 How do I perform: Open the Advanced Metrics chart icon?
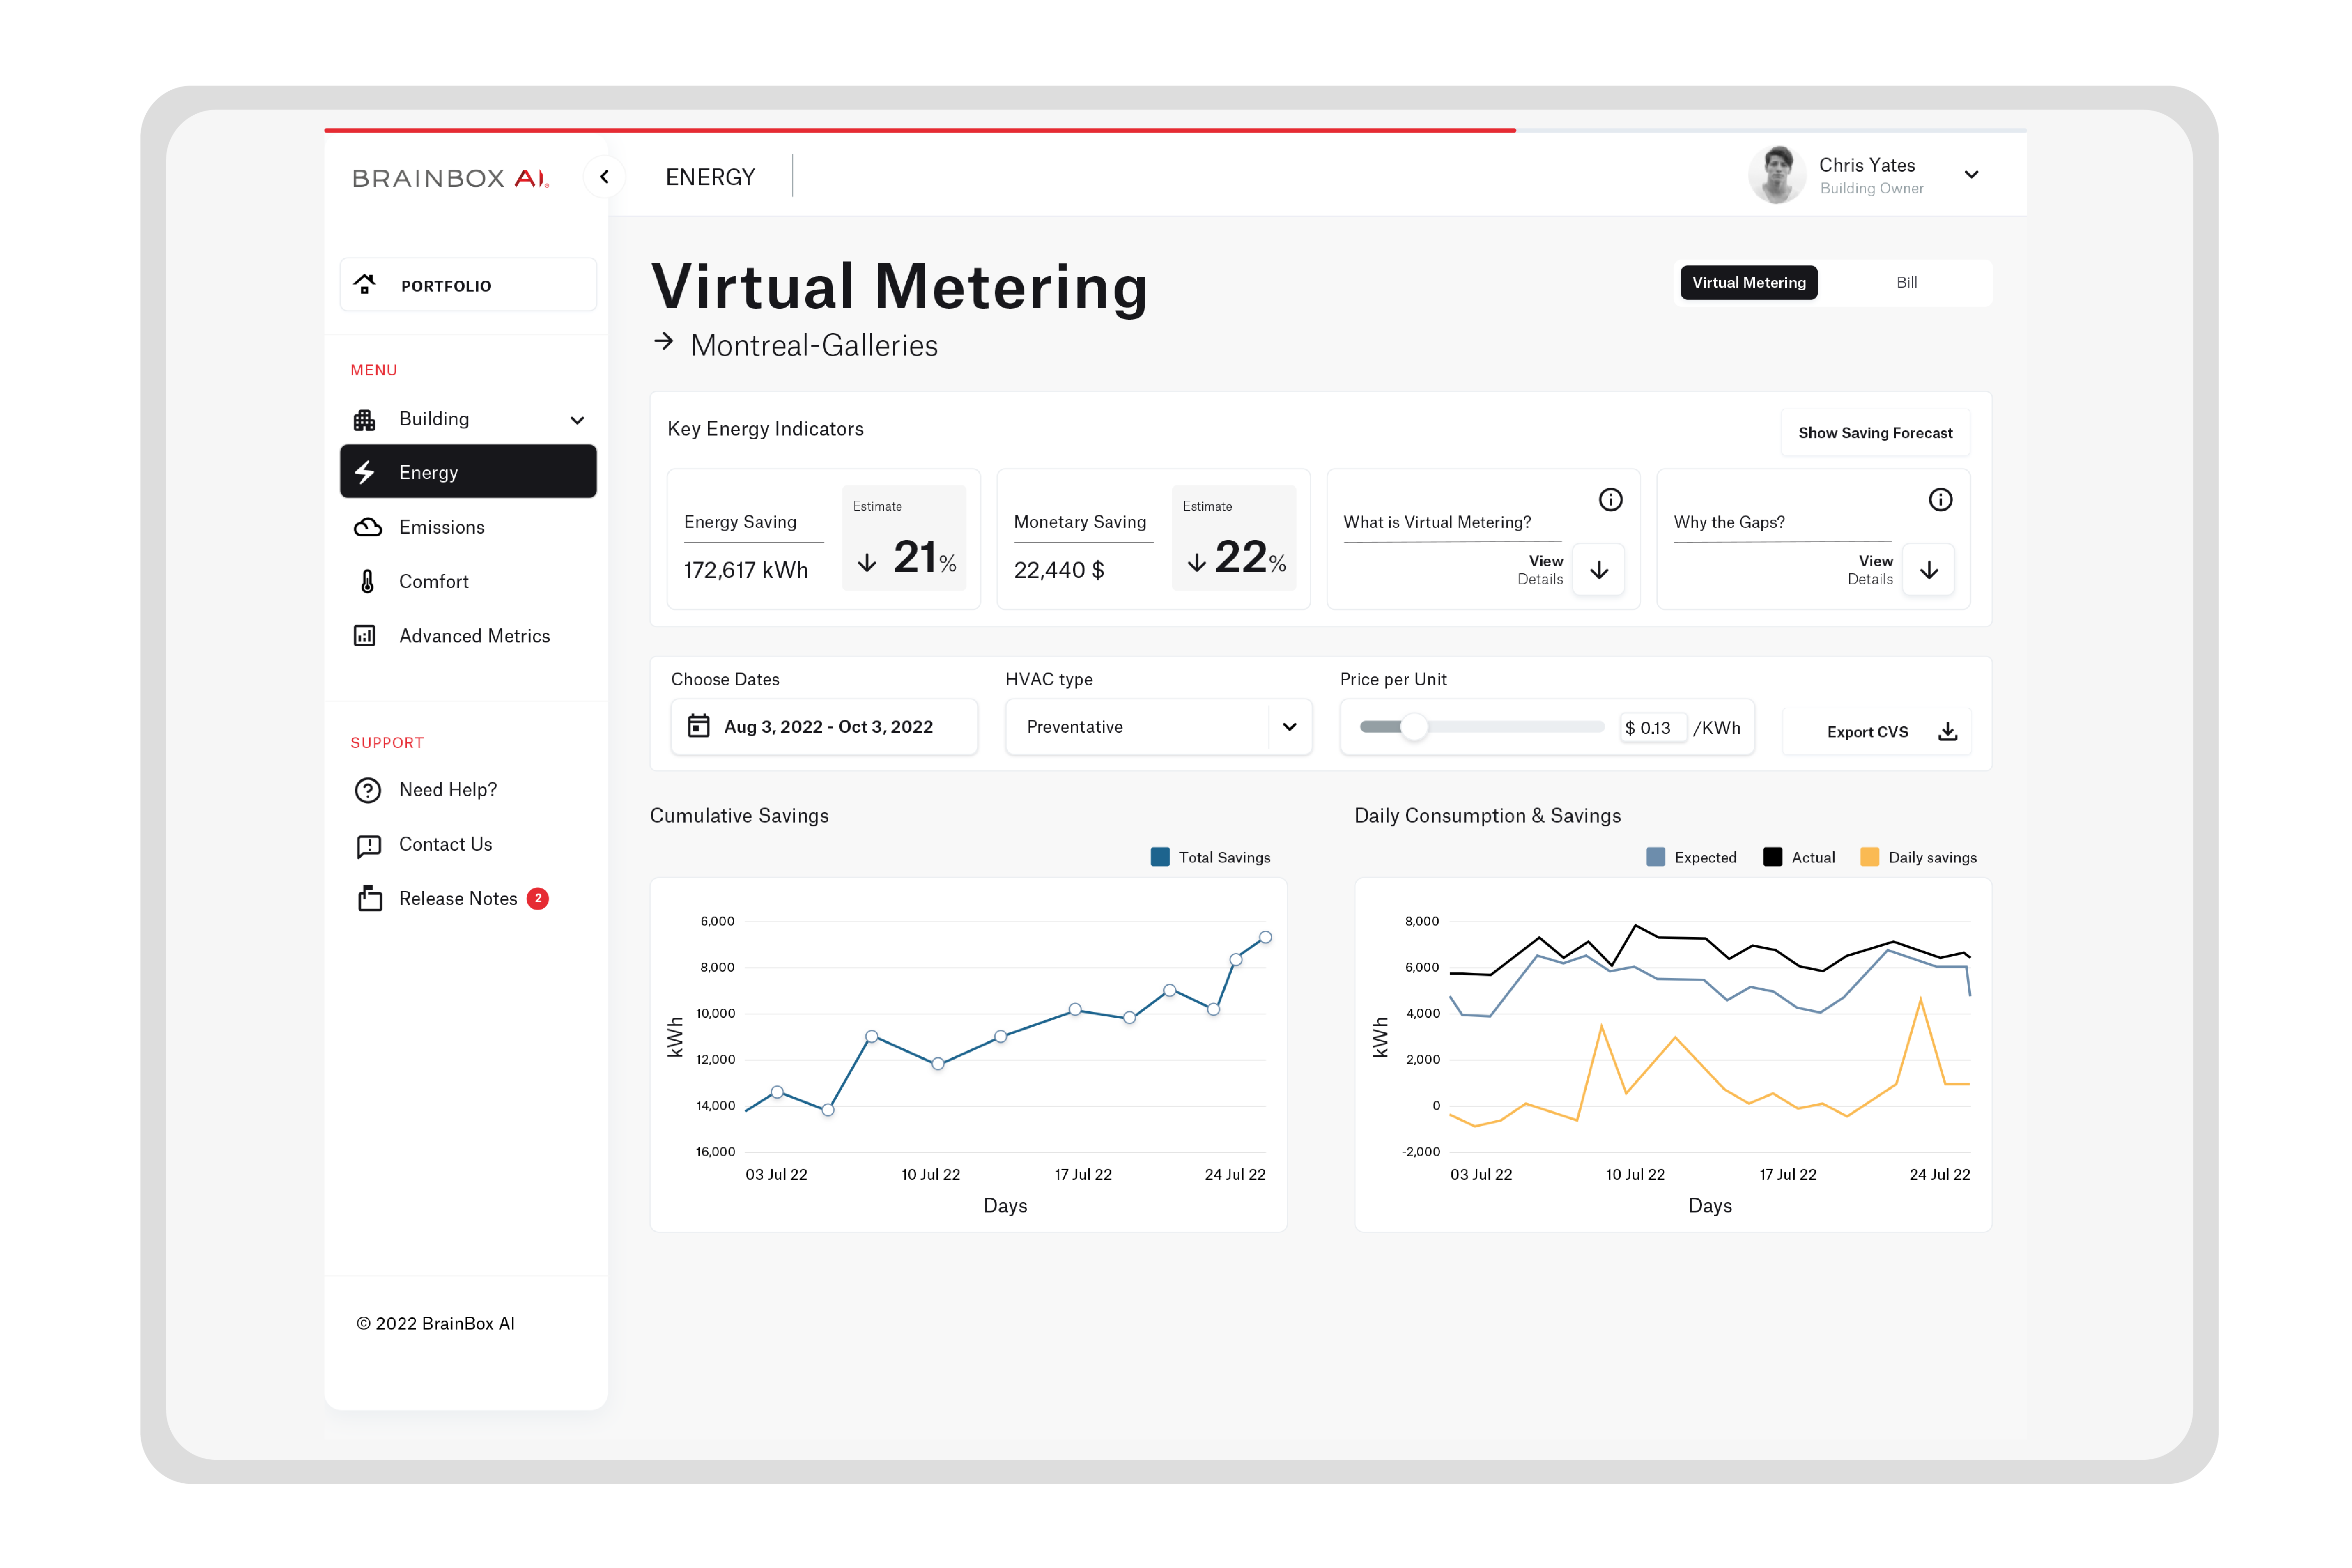coord(365,636)
